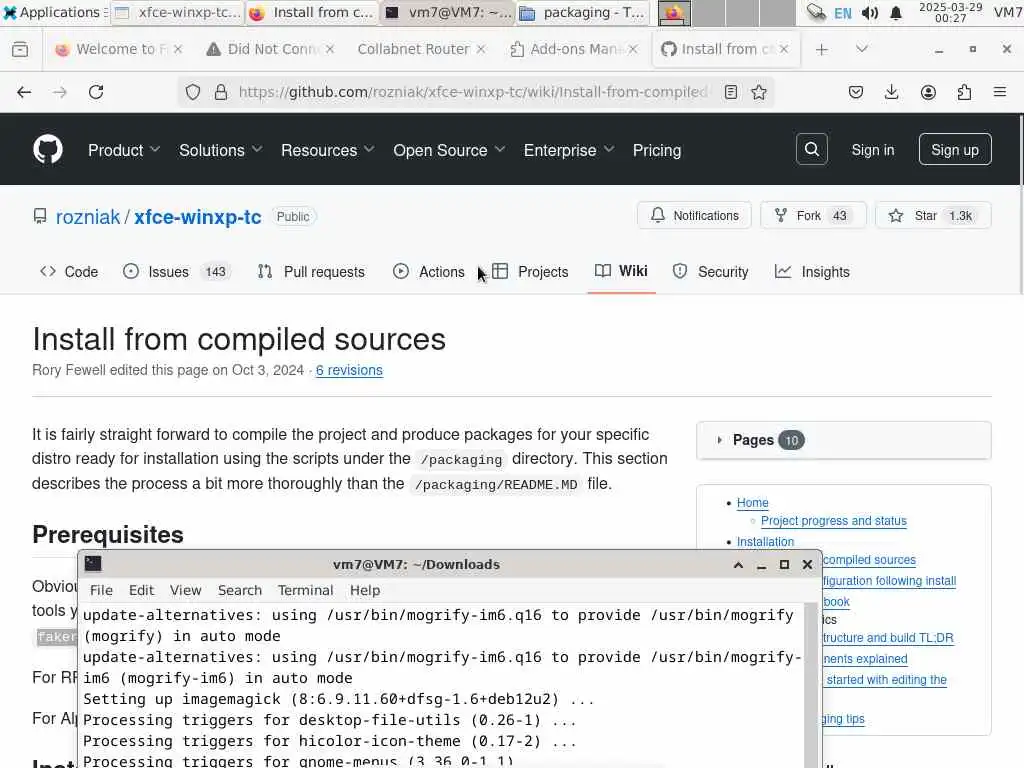Open the repository Code tab

(x=69, y=272)
